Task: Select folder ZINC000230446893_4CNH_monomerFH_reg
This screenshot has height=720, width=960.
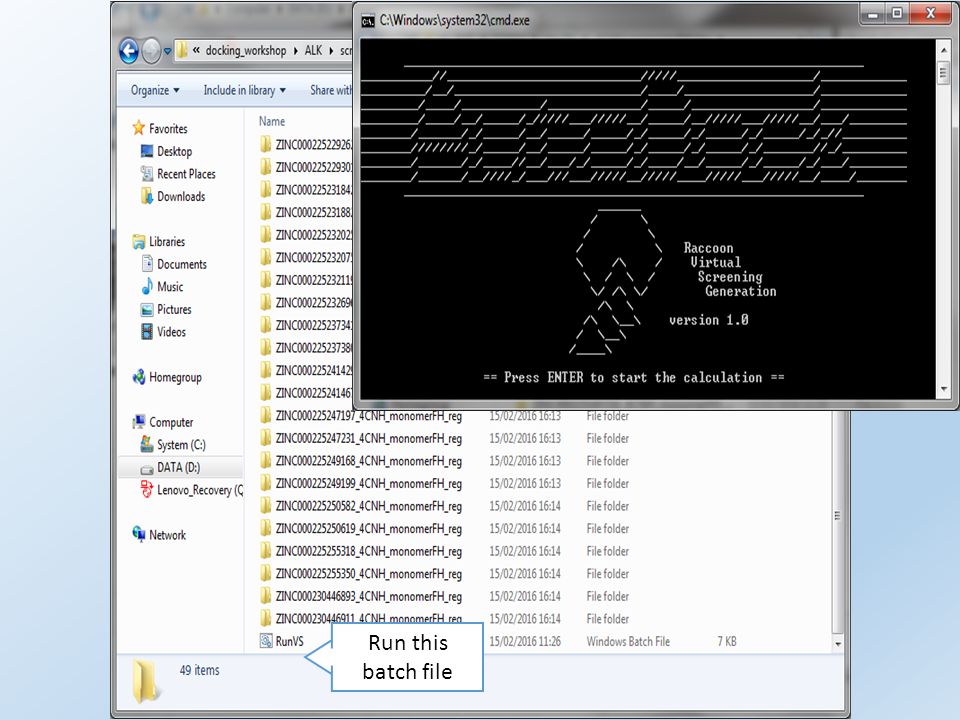Action: (369, 597)
